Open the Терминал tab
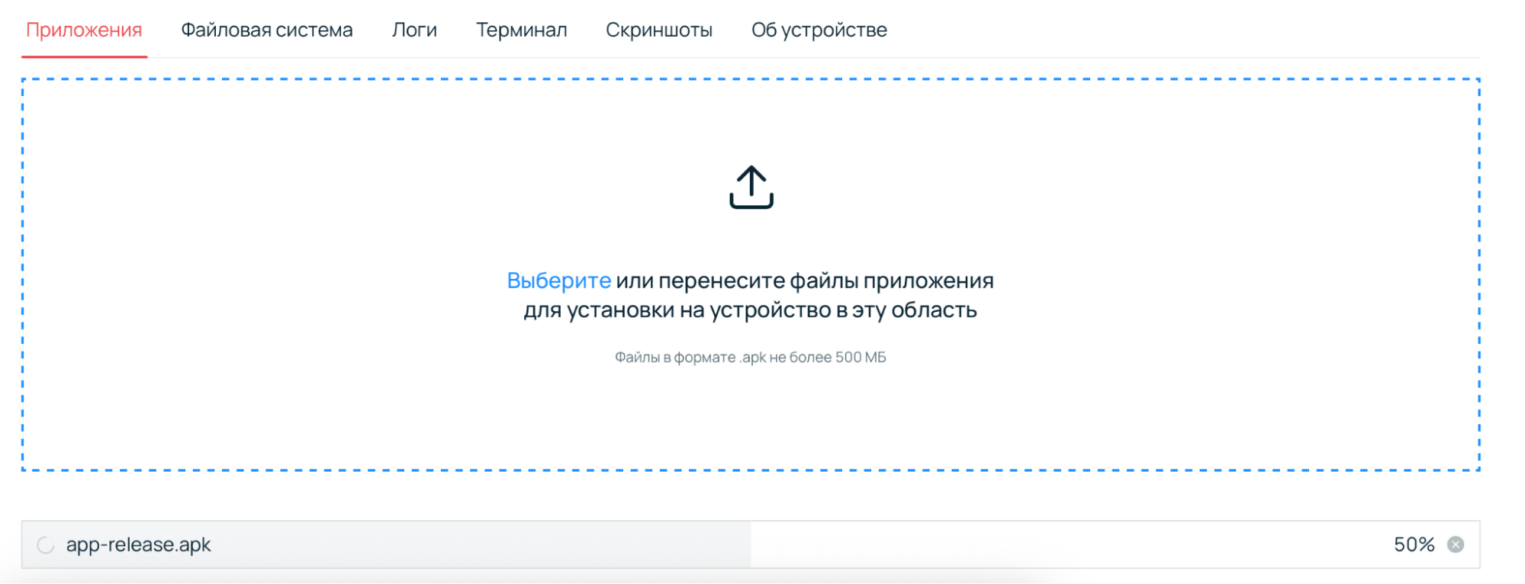 click(x=522, y=30)
